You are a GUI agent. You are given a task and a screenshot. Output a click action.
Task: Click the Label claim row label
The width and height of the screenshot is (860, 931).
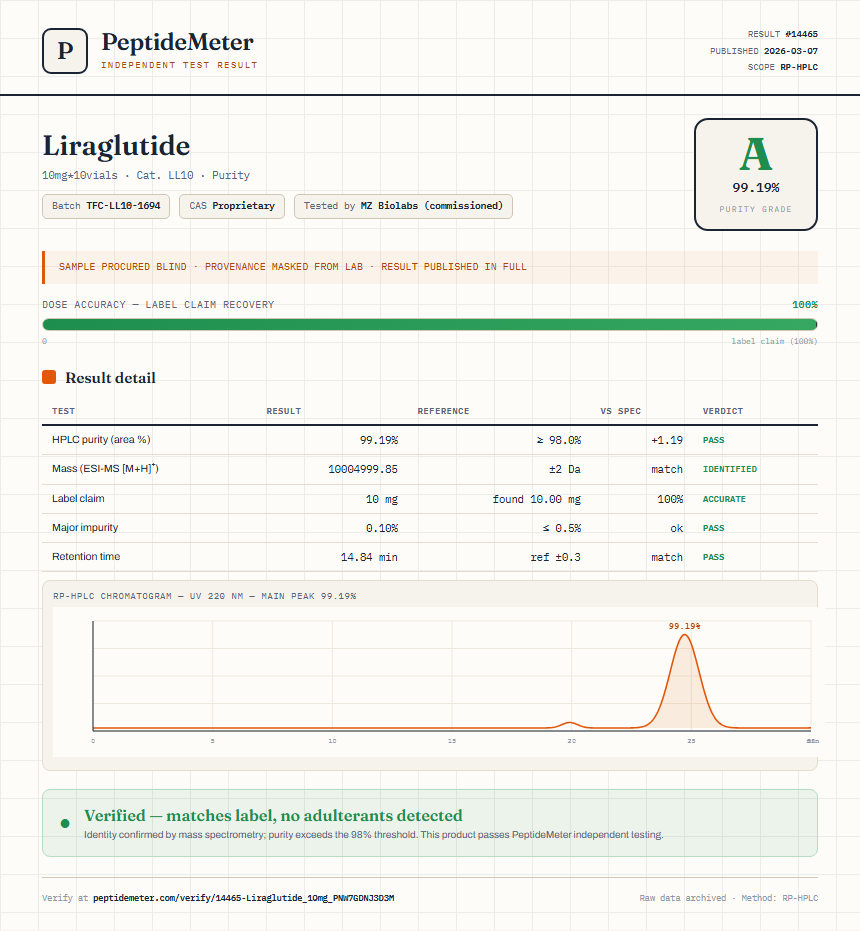78,498
